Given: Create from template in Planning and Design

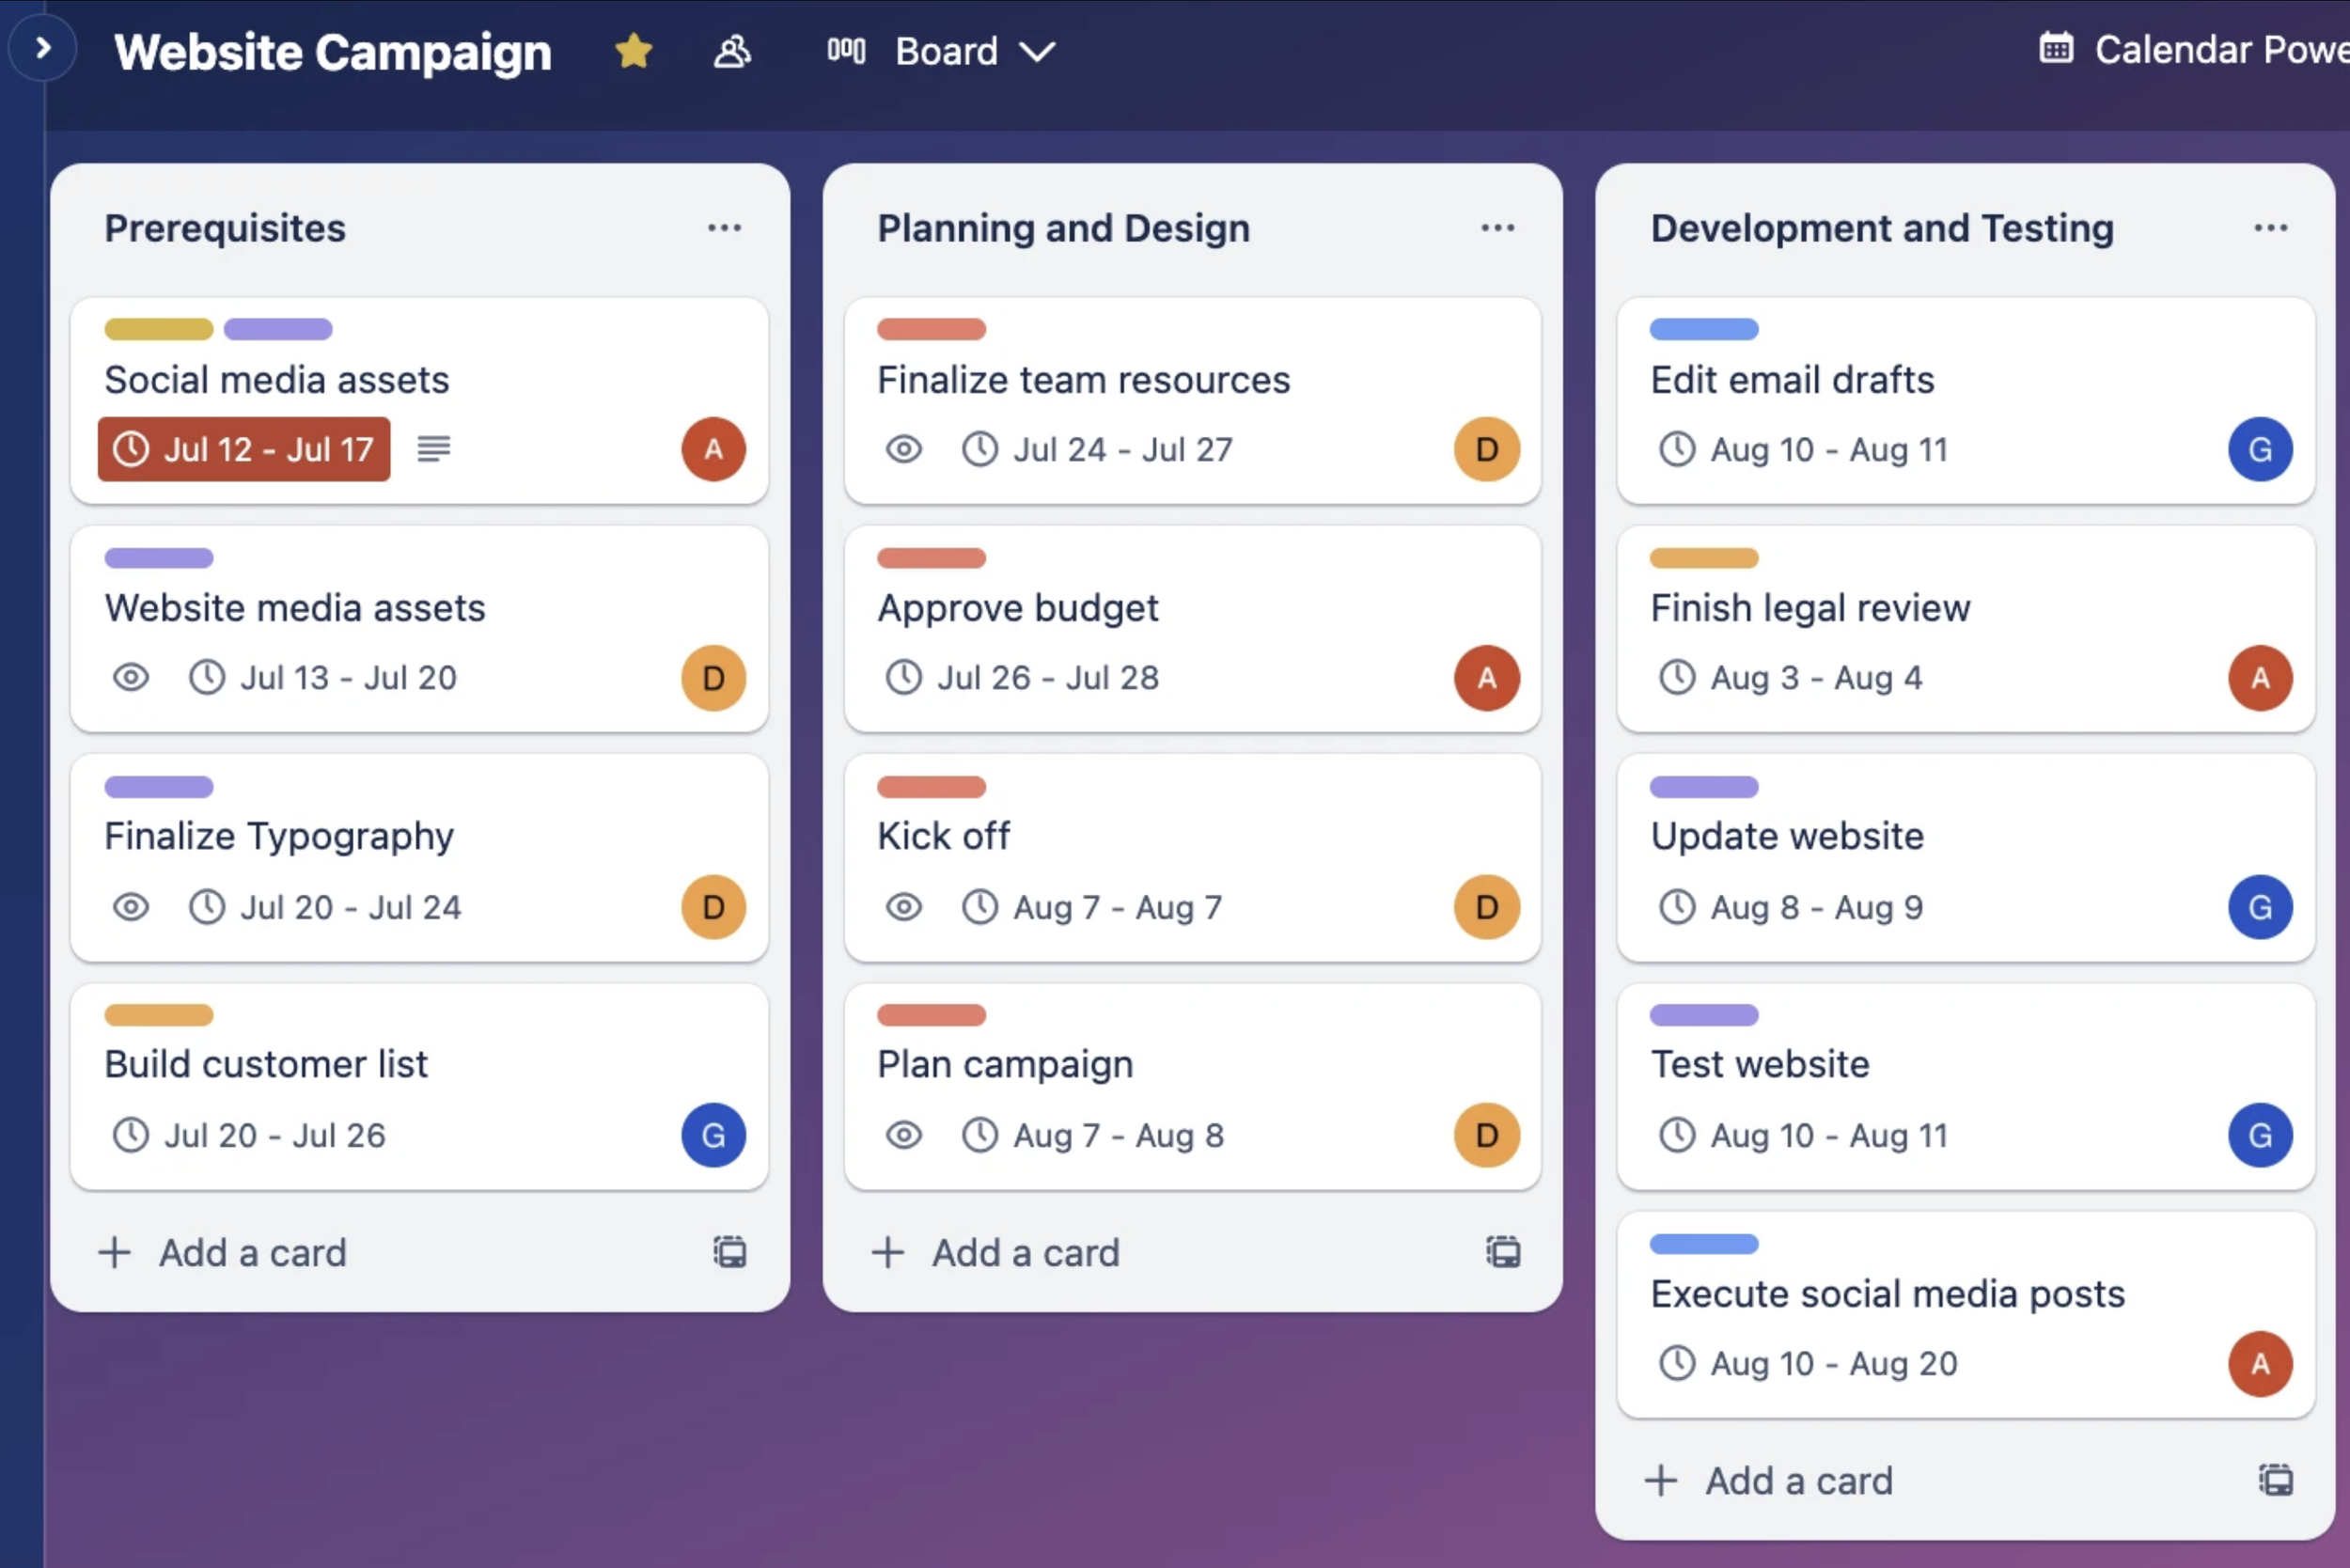Looking at the screenshot, I should 1502,1252.
